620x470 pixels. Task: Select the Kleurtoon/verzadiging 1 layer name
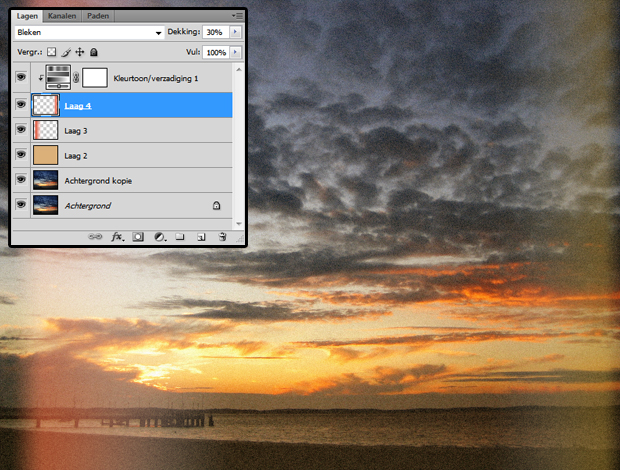tap(155, 78)
